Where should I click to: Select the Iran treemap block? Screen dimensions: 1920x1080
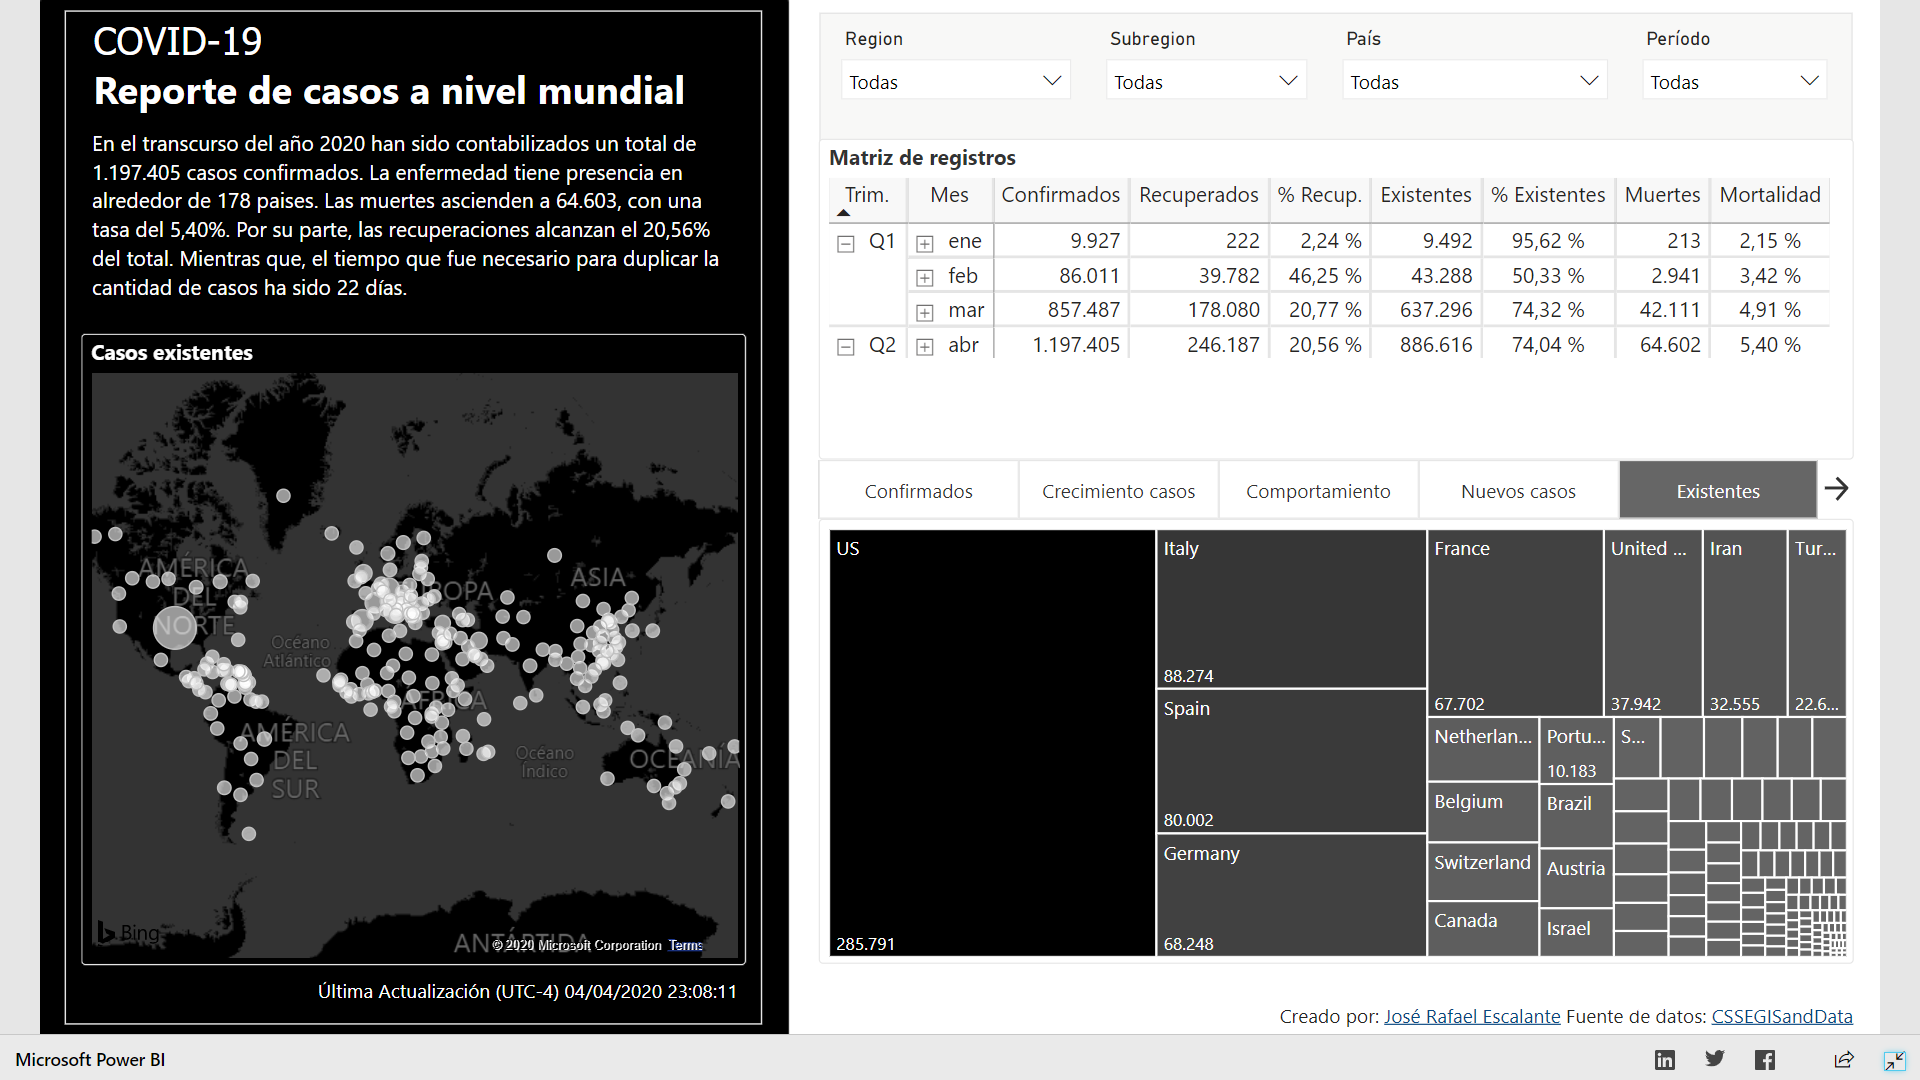click(1745, 622)
